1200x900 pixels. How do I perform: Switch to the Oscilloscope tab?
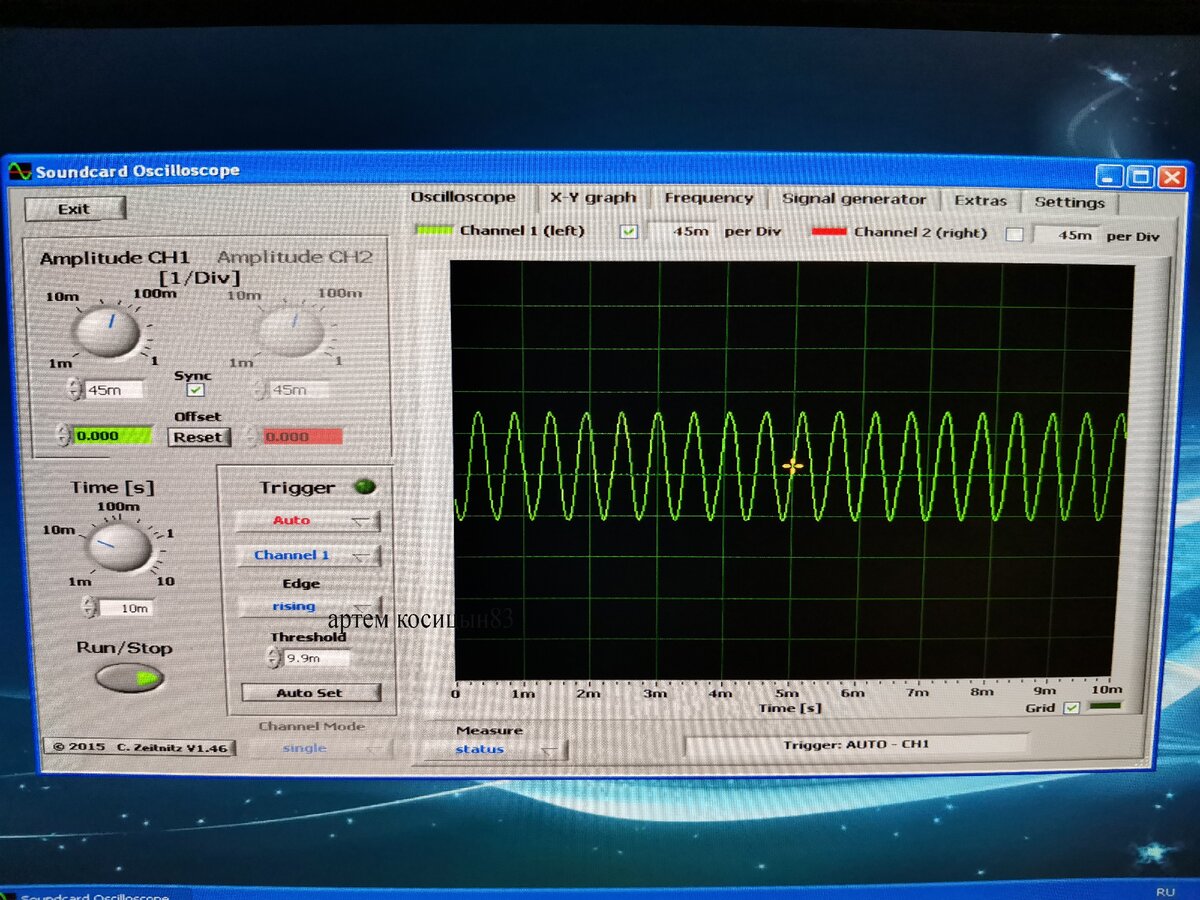coord(464,198)
